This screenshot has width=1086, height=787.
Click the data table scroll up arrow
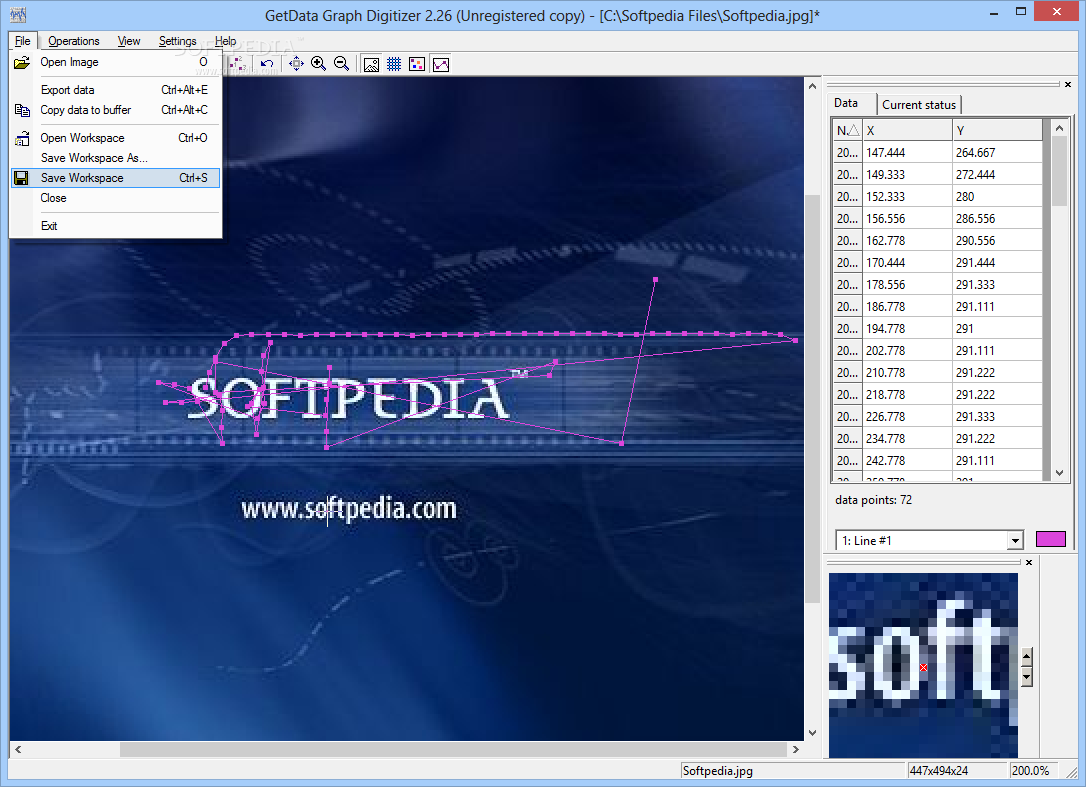point(1059,128)
